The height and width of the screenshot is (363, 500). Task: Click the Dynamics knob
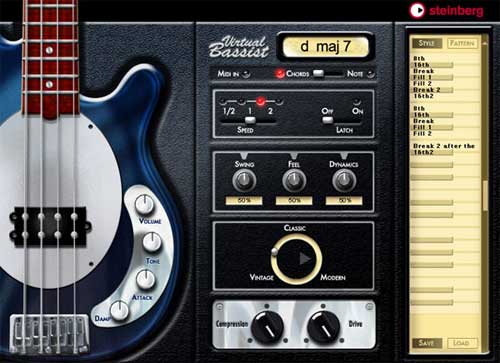[344, 180]
